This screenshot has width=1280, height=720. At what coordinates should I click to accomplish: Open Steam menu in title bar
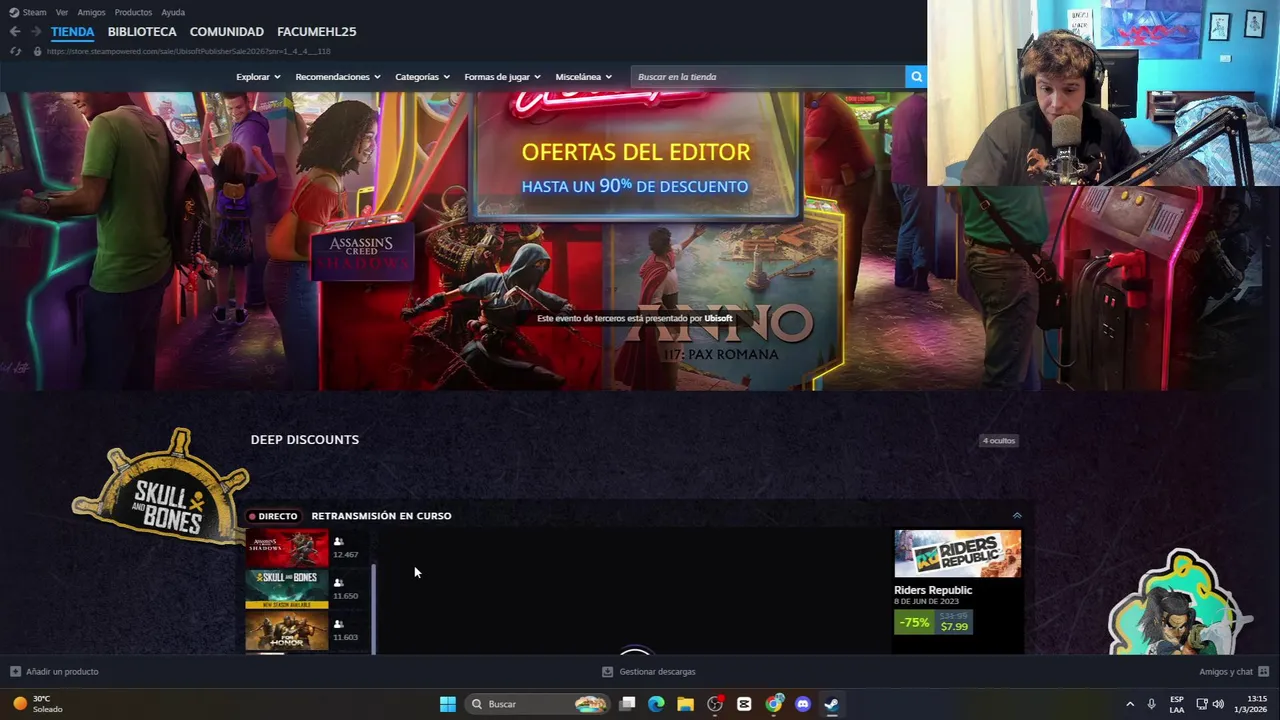28,12
